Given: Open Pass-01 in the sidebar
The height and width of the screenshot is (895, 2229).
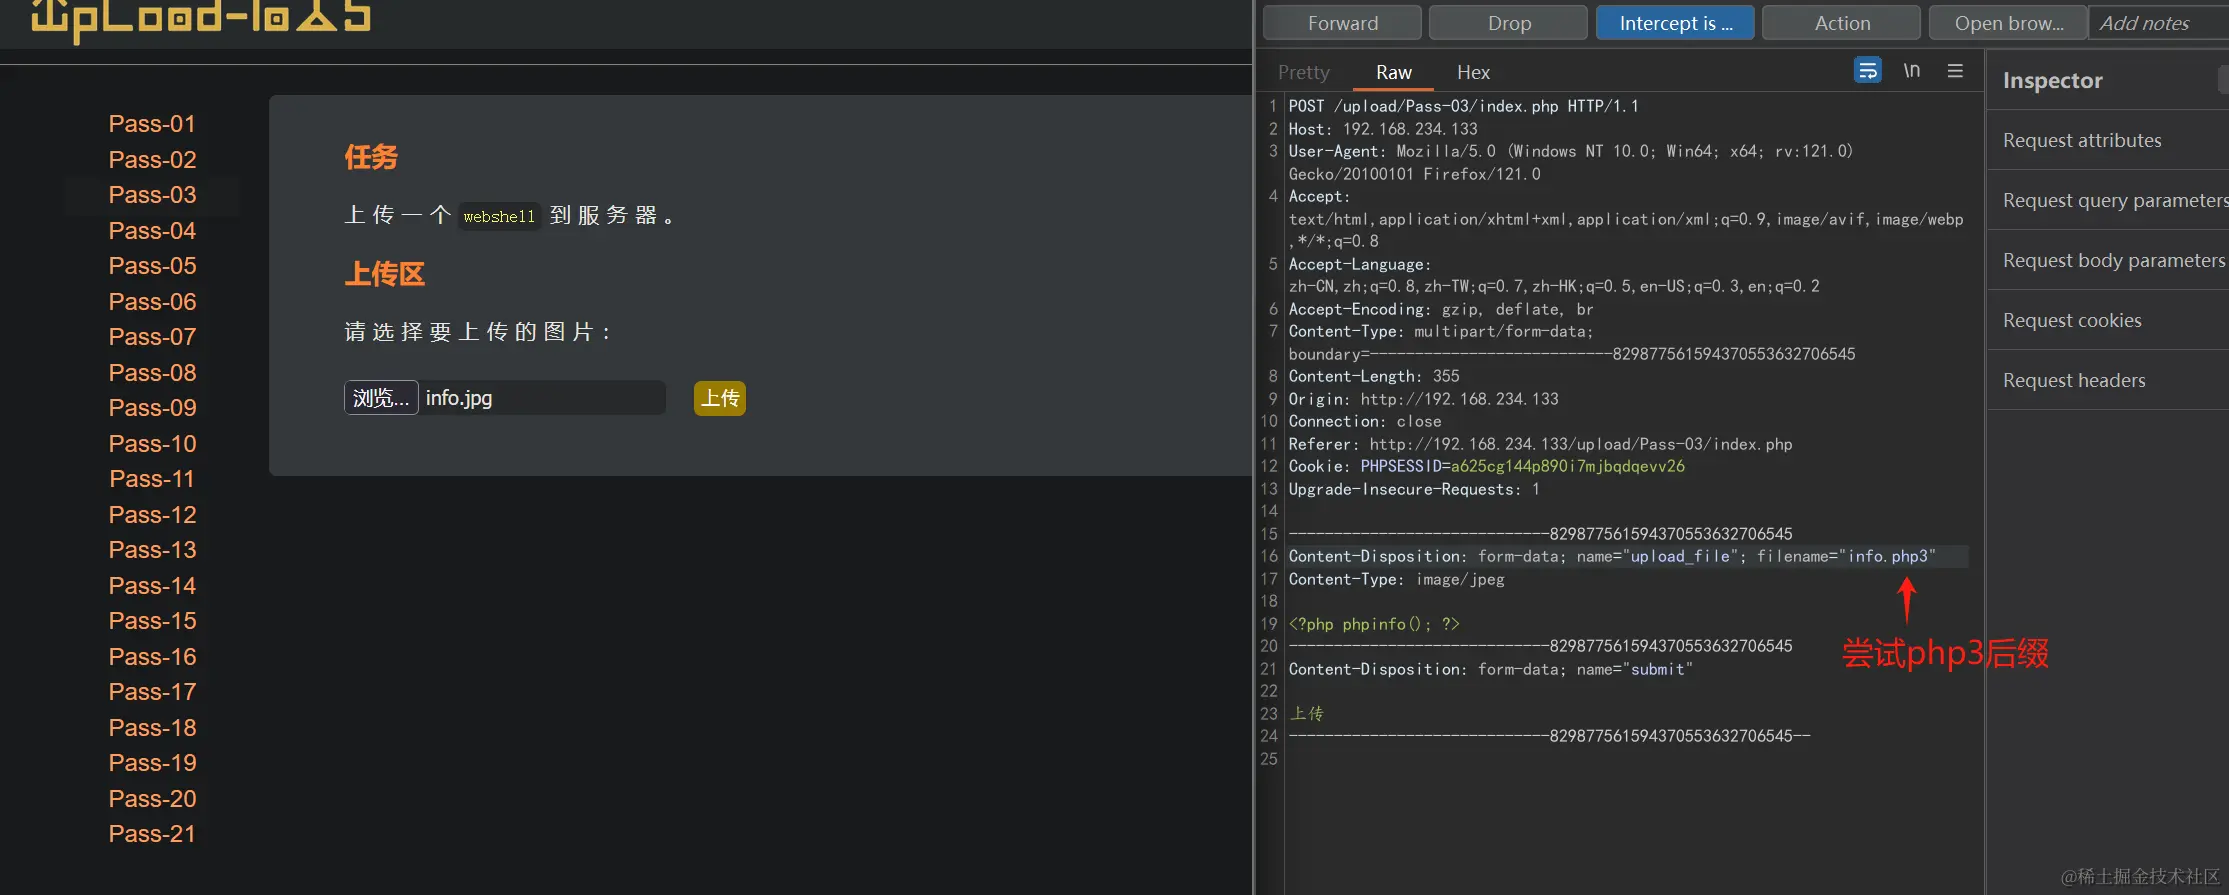Looking at the screenshot, I should click(152, 124).
